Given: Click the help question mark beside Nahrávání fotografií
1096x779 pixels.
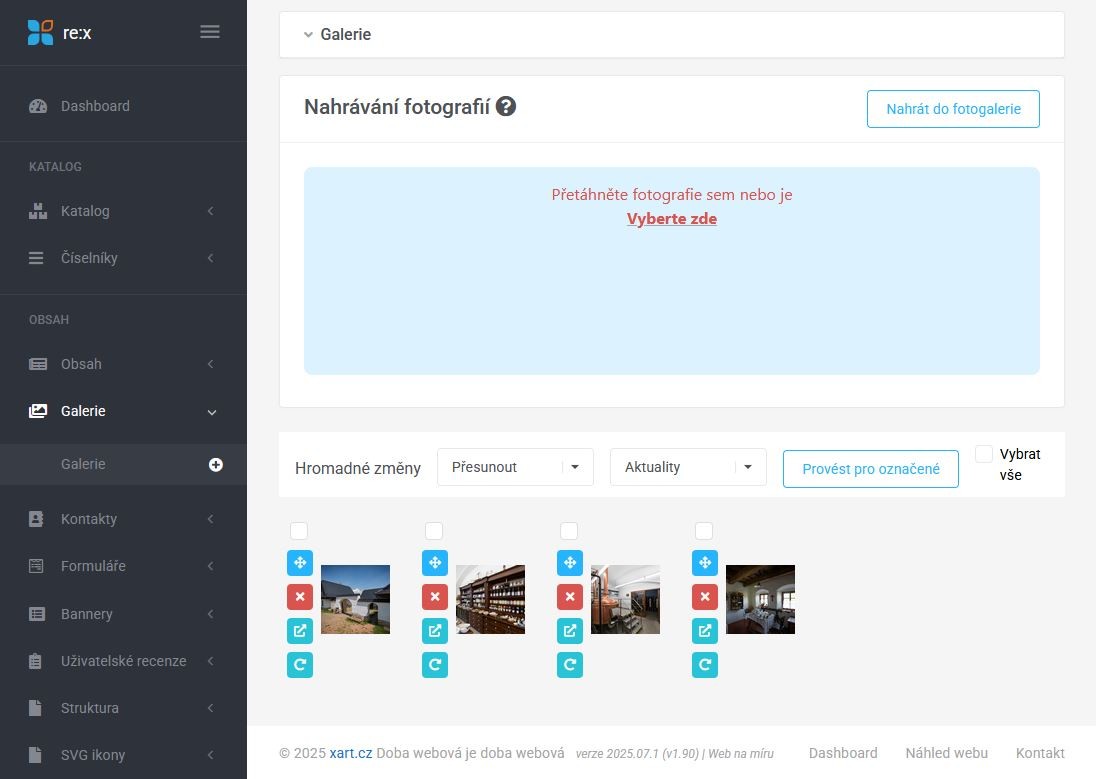Looking at the screenshot, I should (506, 106).
